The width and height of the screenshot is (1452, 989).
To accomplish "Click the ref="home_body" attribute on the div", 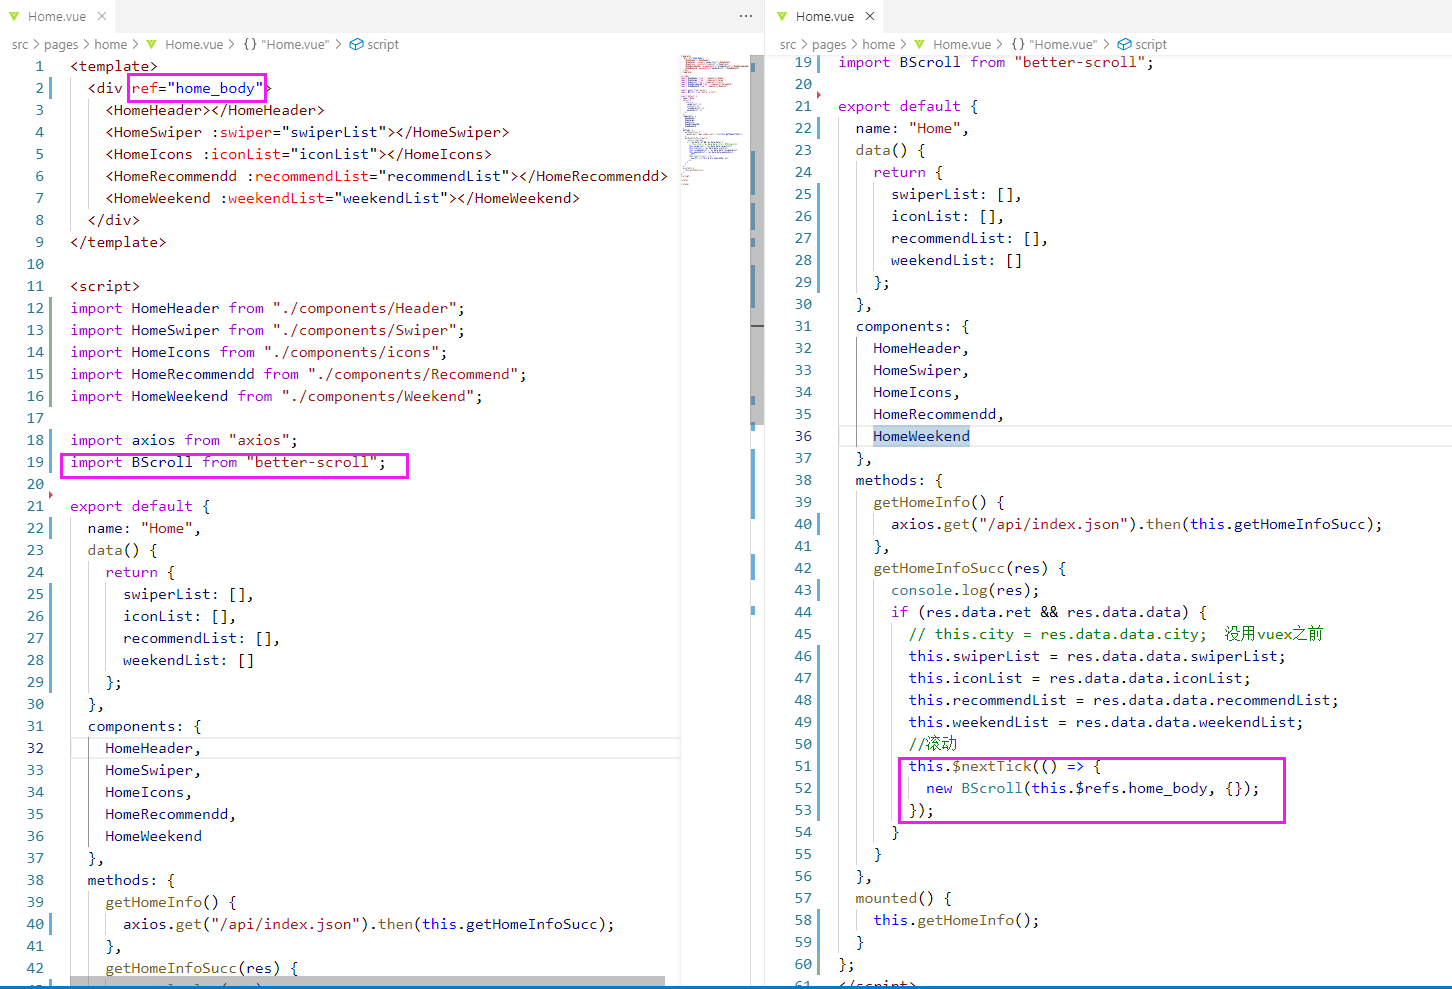I will pos(198,88).
